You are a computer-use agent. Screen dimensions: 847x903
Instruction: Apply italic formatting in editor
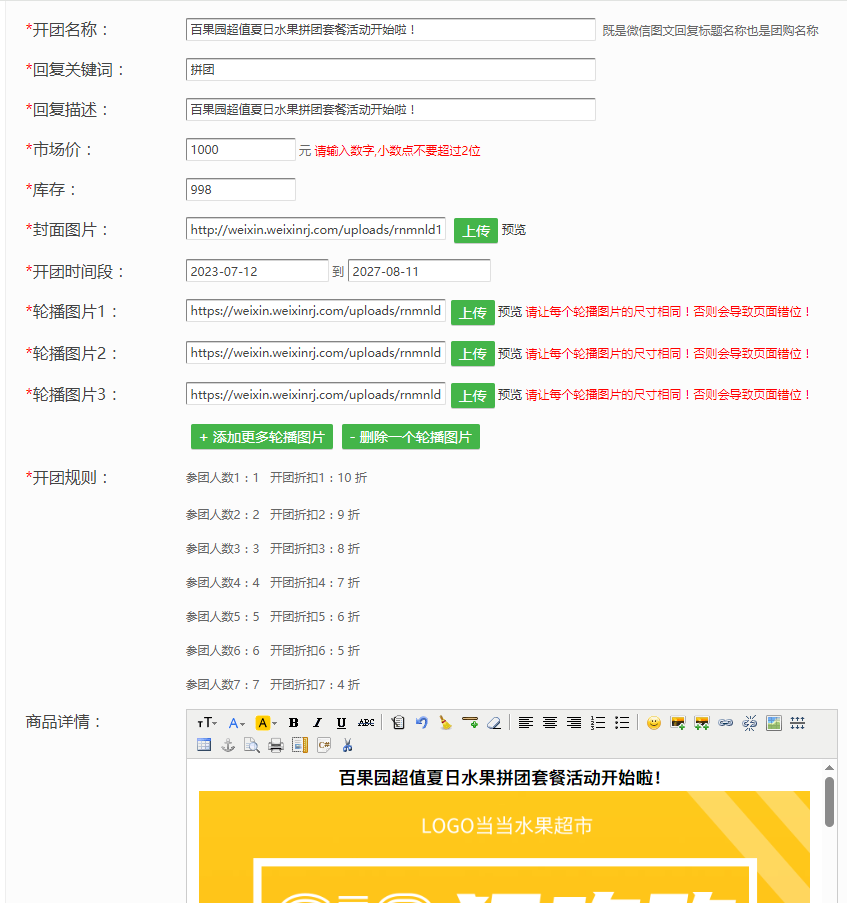pos(317,723)
